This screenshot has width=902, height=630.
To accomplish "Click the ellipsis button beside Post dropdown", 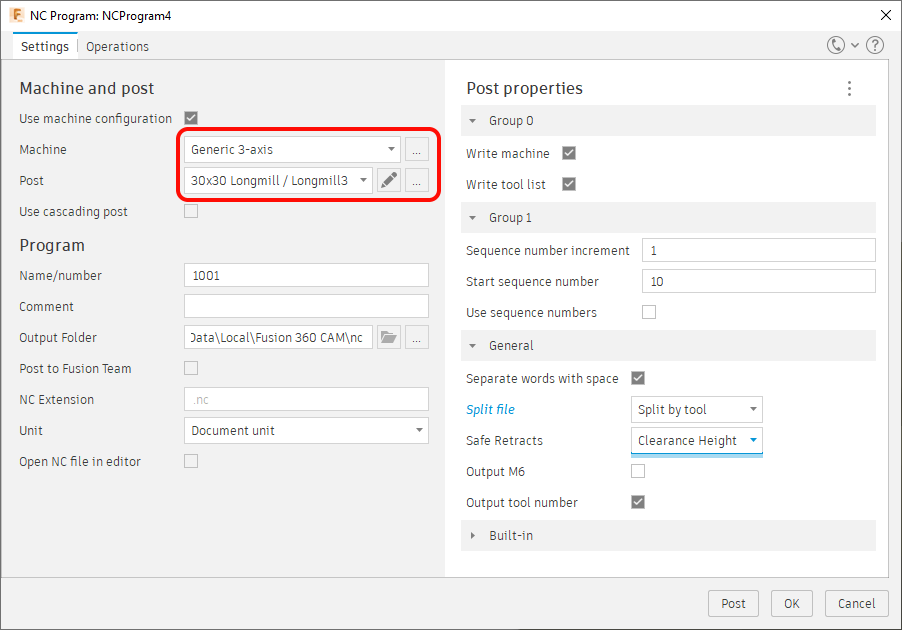I will pos(417,181).
